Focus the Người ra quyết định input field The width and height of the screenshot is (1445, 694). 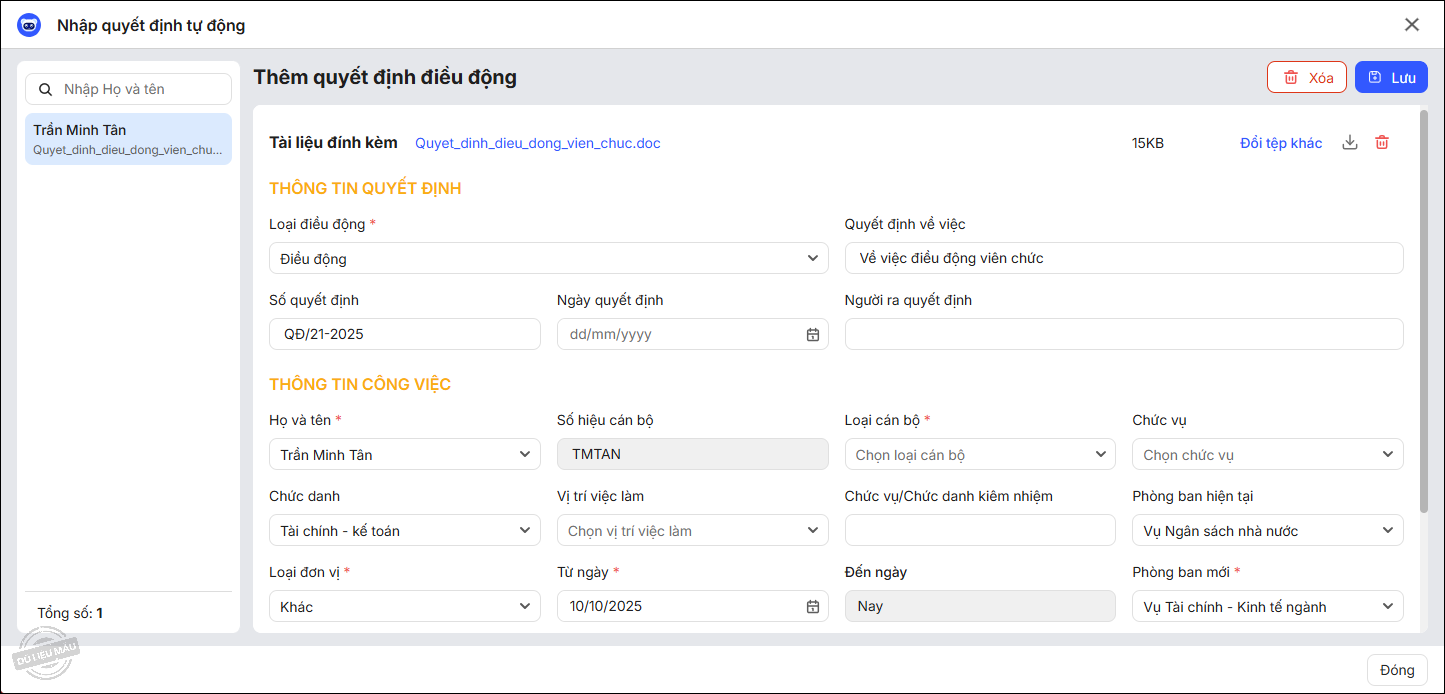coord(1123,334)
